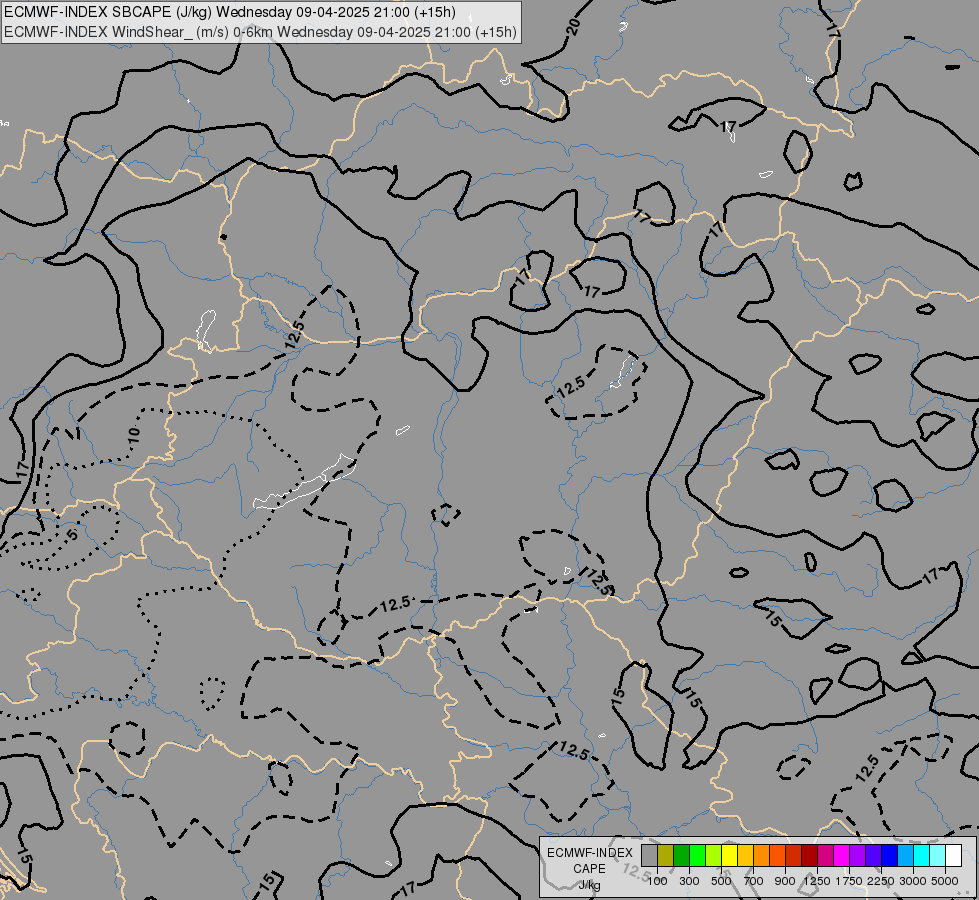Click the CAPE word in the legend
This screenshot has width=979, height=900.
click(x=589, y=869)
